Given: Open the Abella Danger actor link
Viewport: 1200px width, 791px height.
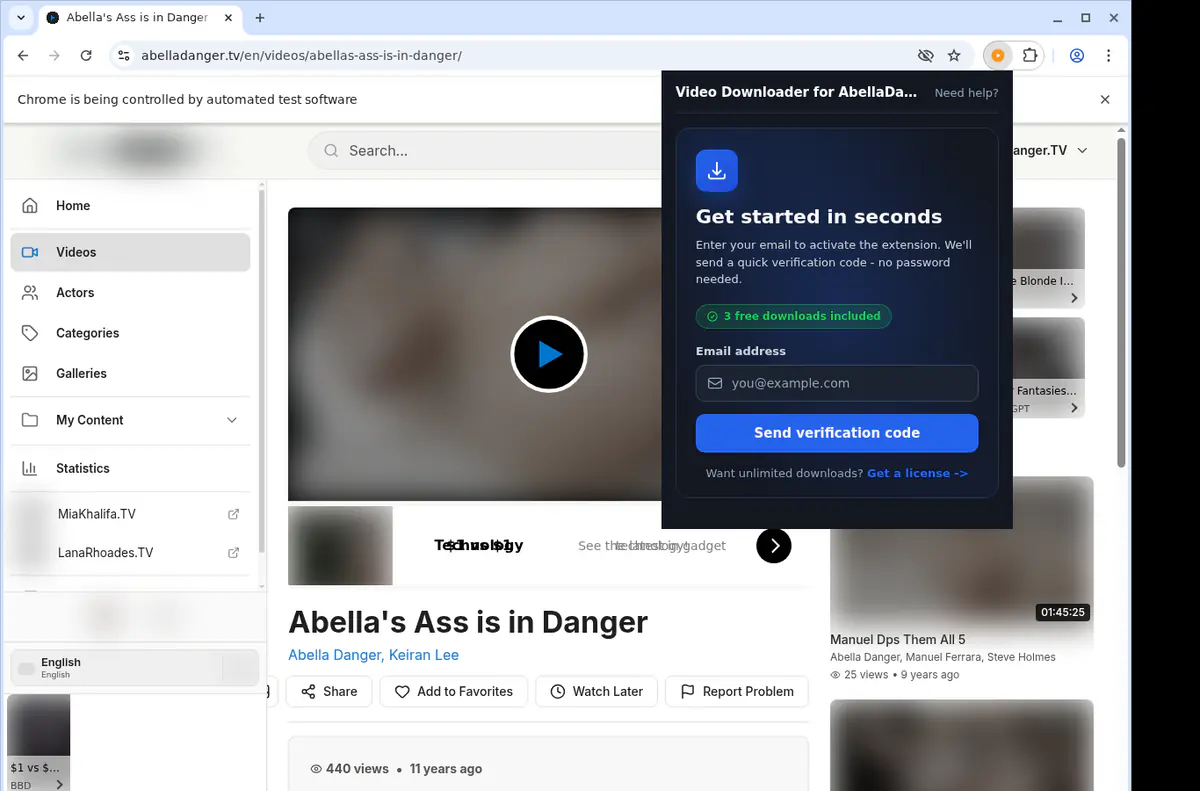Looking at the screenshot, I should 334,655.
